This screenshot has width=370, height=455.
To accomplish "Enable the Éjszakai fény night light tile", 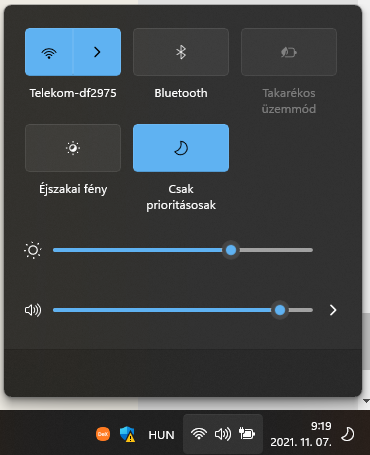I will (73, 148).
